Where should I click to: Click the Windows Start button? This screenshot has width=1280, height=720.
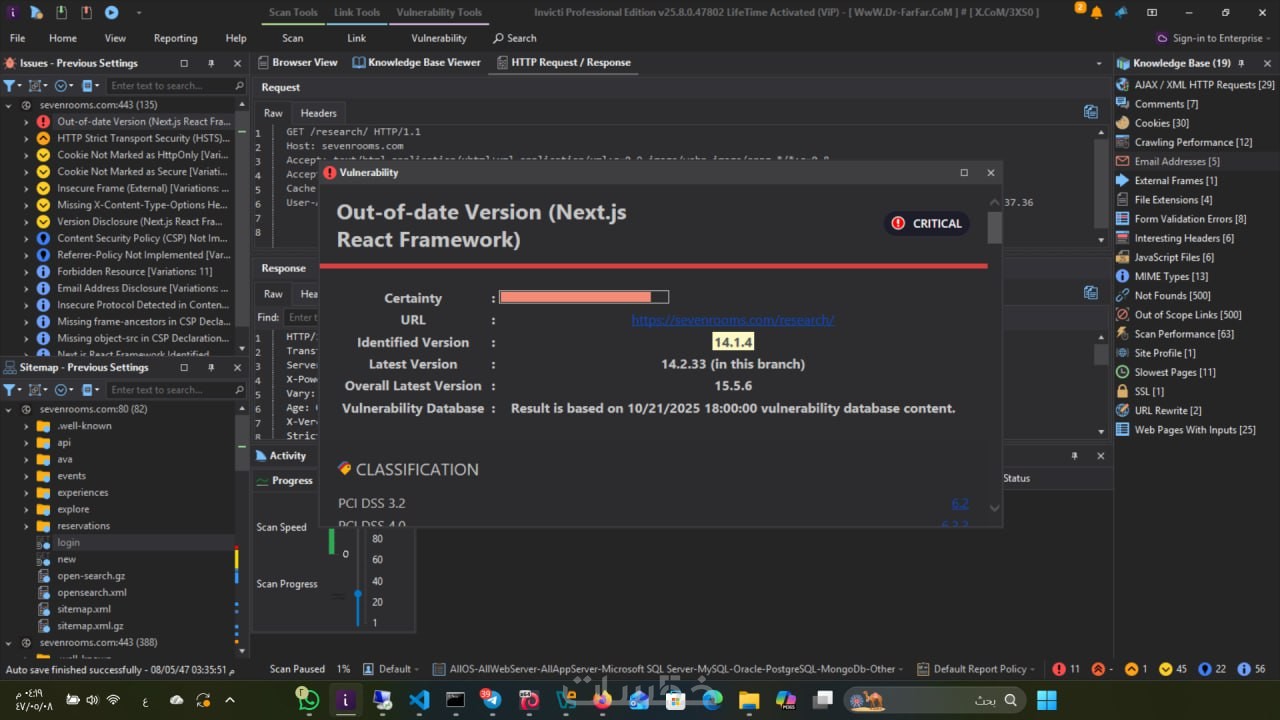coord(1049,700)
